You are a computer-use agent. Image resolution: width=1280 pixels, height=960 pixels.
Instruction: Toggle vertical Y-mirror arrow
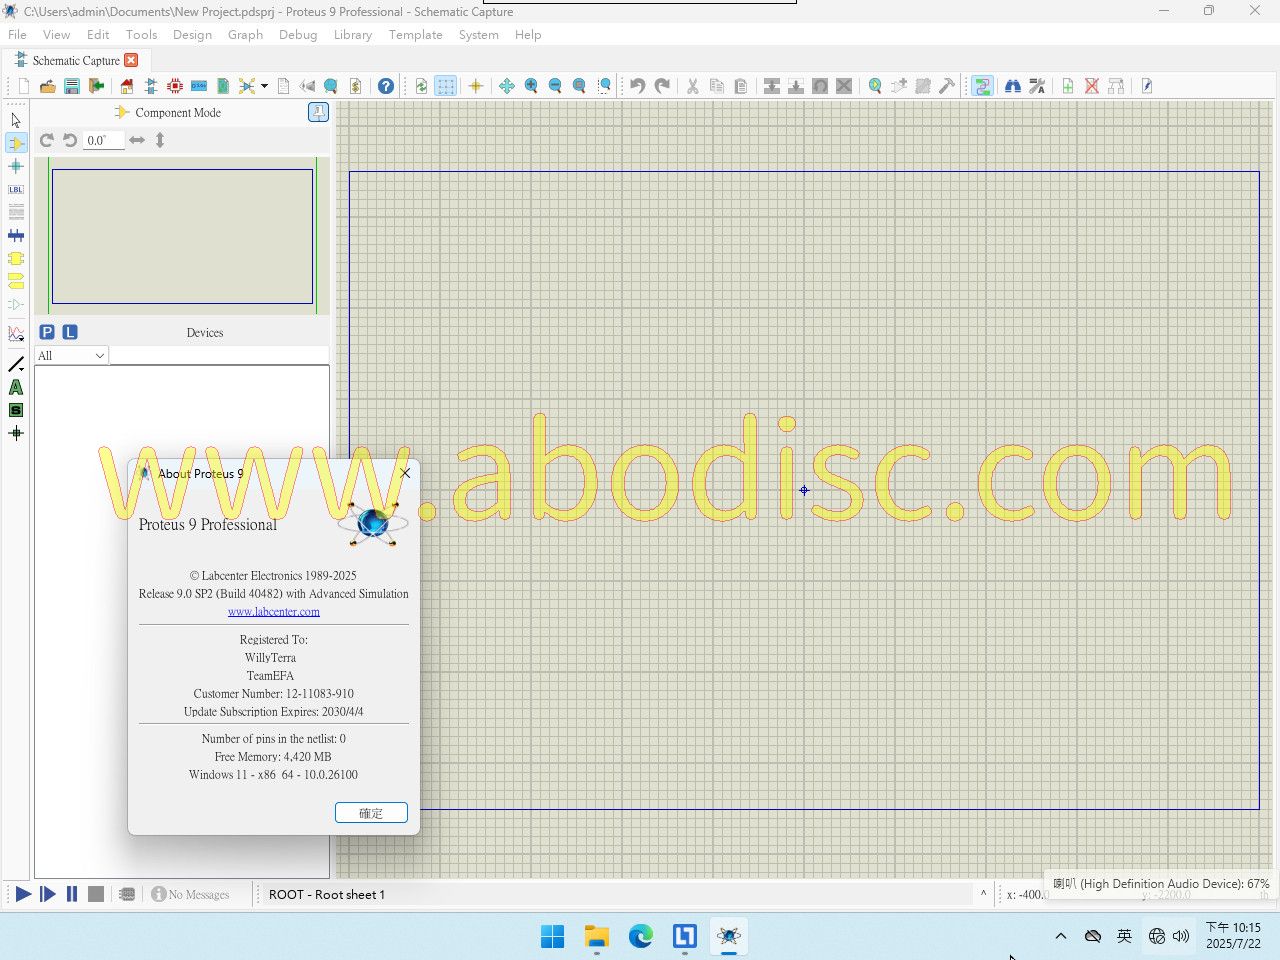coord(160,140)
